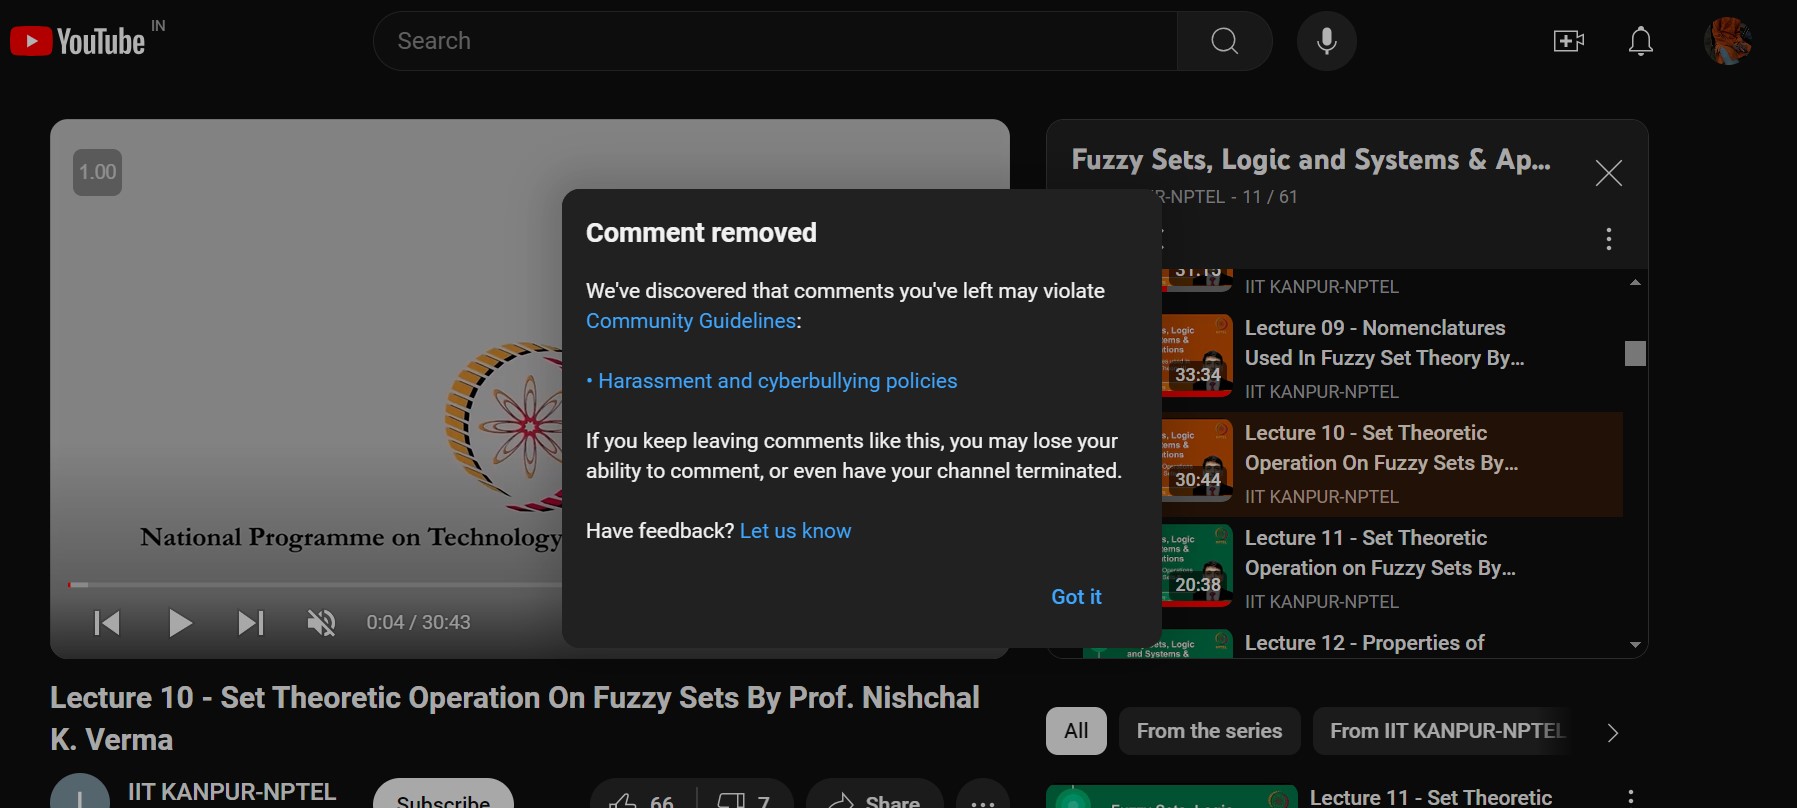This screenshot has width=1797, height=808.
Task: Open the playlist three-dot options menu
Action: coord(1608,239)
